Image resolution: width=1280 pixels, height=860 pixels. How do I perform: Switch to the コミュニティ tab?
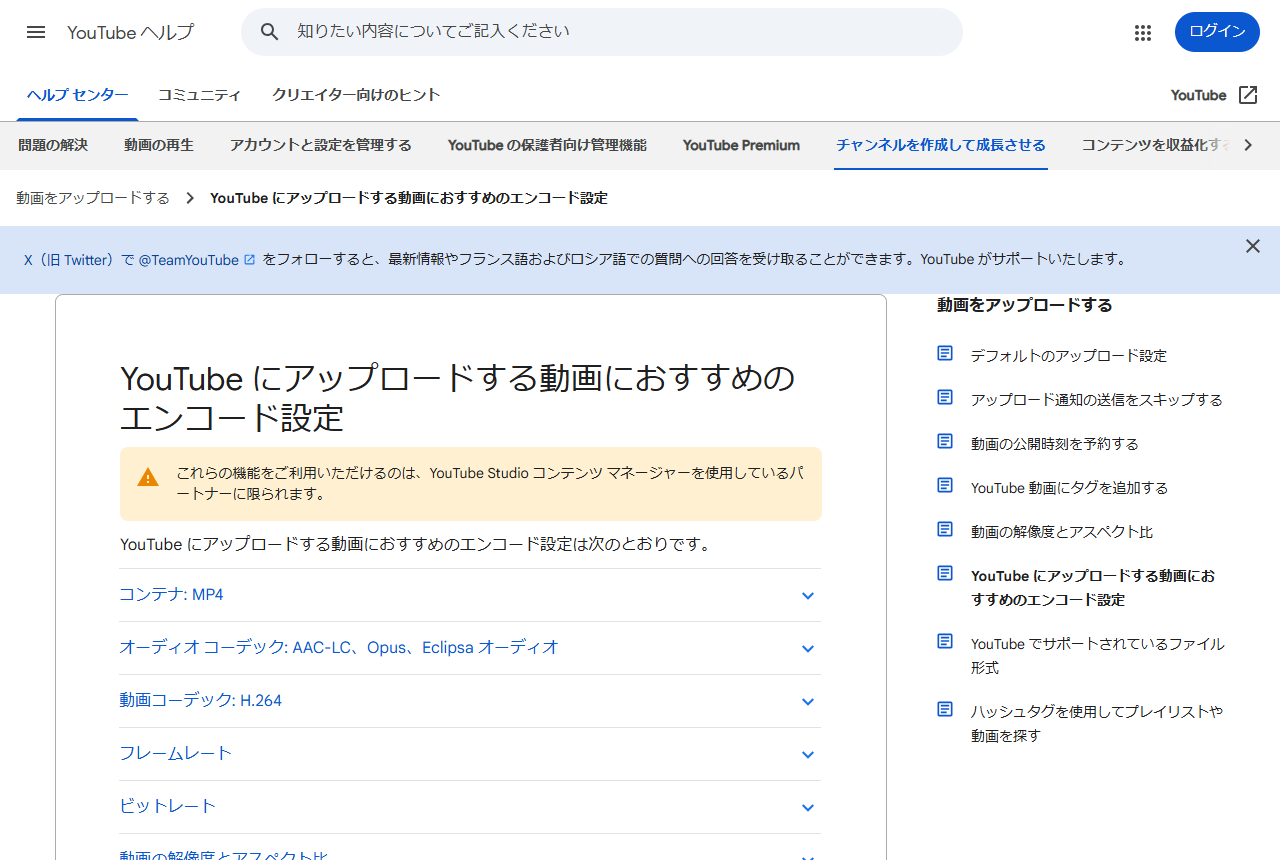coord(199,95)
